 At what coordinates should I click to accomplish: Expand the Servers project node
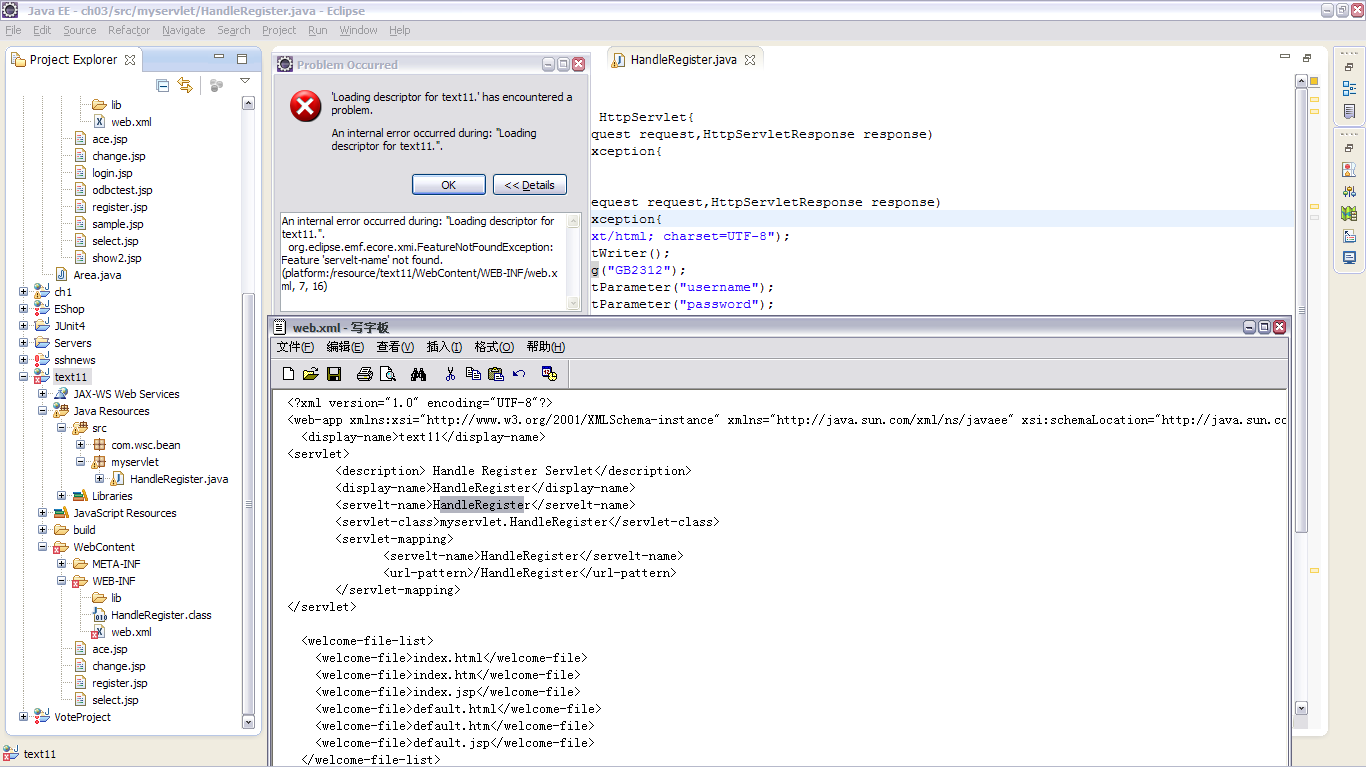coord(24,343)
